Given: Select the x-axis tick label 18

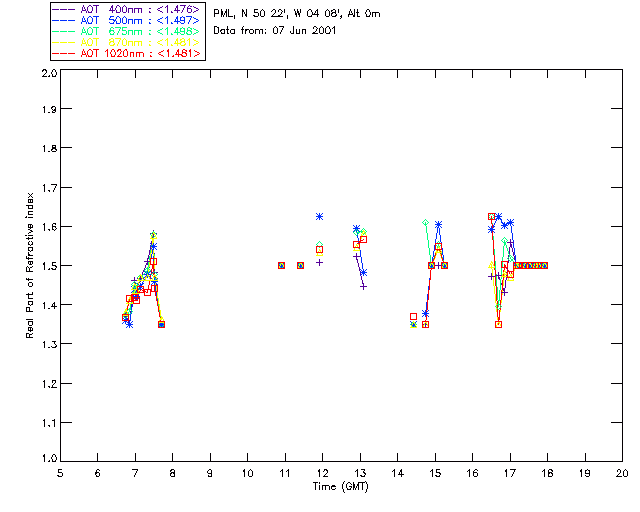Looking at the screenshot, I should tap(547, 473).
